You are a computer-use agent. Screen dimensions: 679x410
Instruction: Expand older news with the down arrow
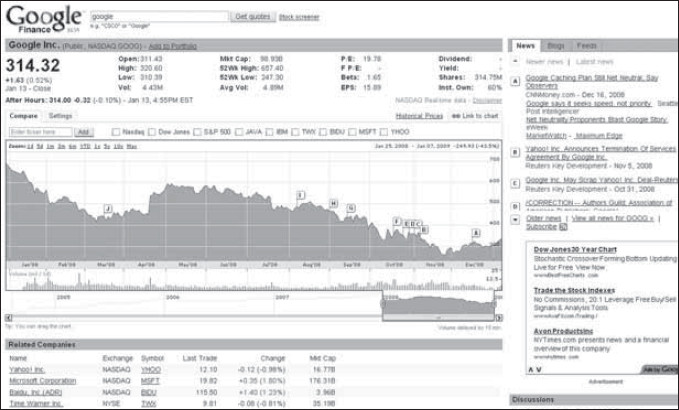(x=515, y=220)
